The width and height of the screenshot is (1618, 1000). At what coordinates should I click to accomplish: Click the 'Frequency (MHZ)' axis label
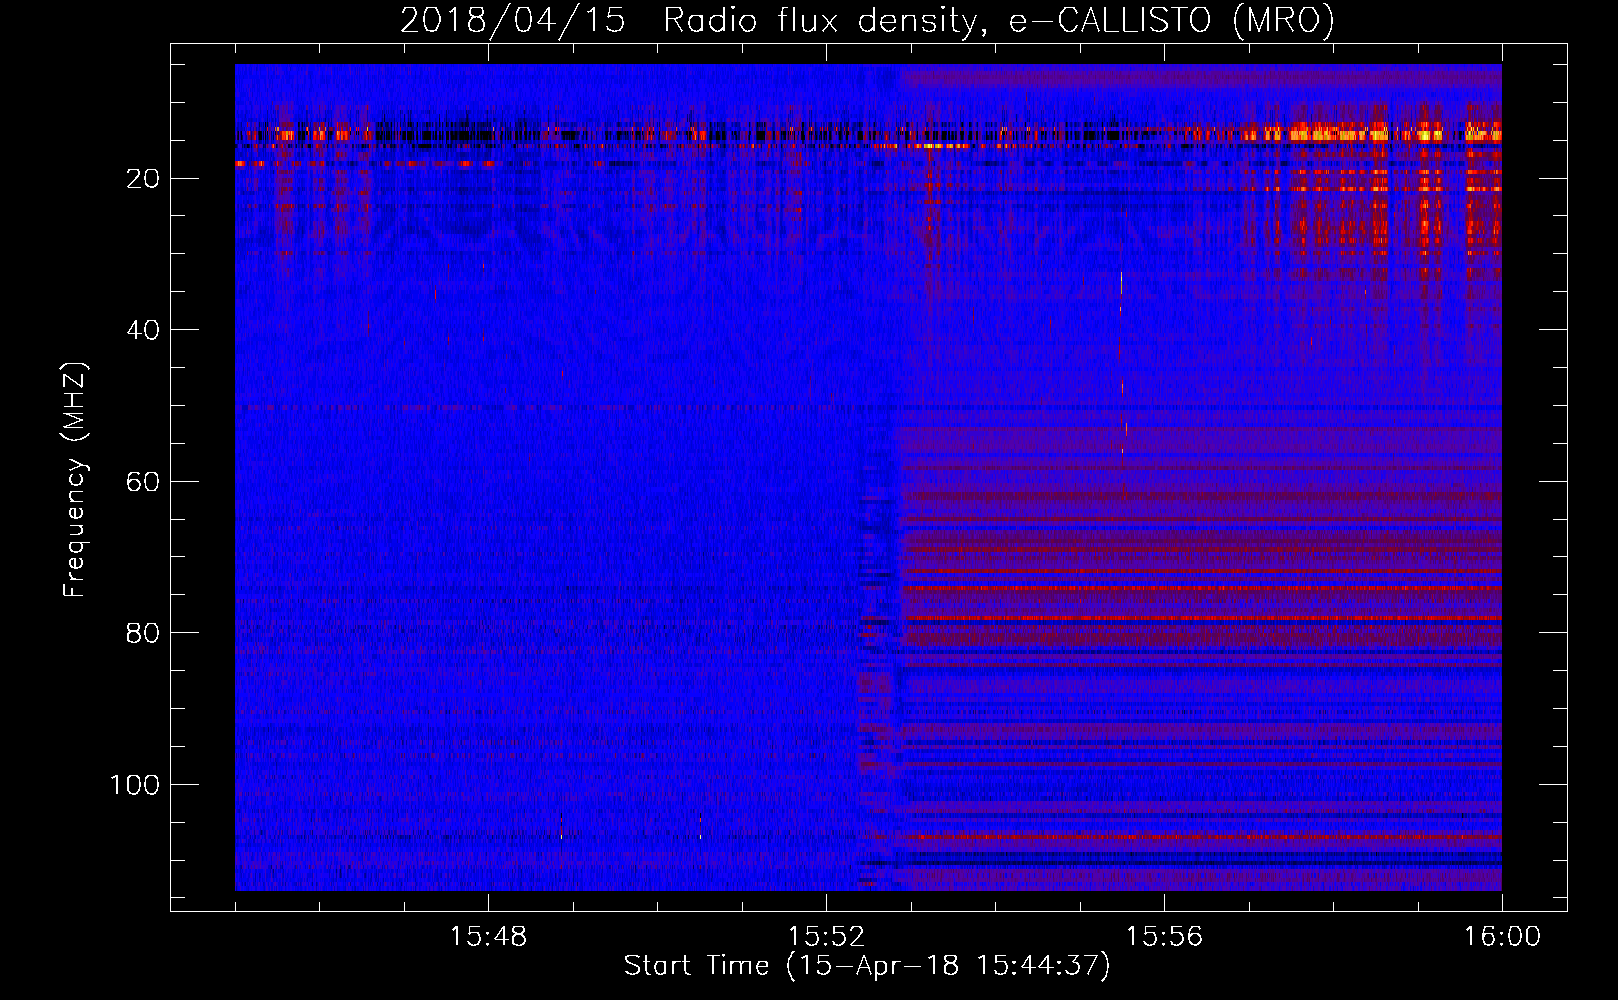click(75, 480)
